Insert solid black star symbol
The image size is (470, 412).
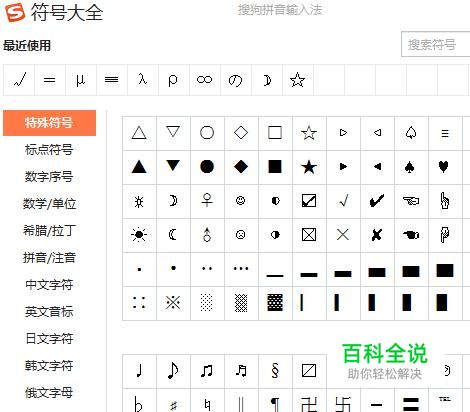(x=309, y=167)
